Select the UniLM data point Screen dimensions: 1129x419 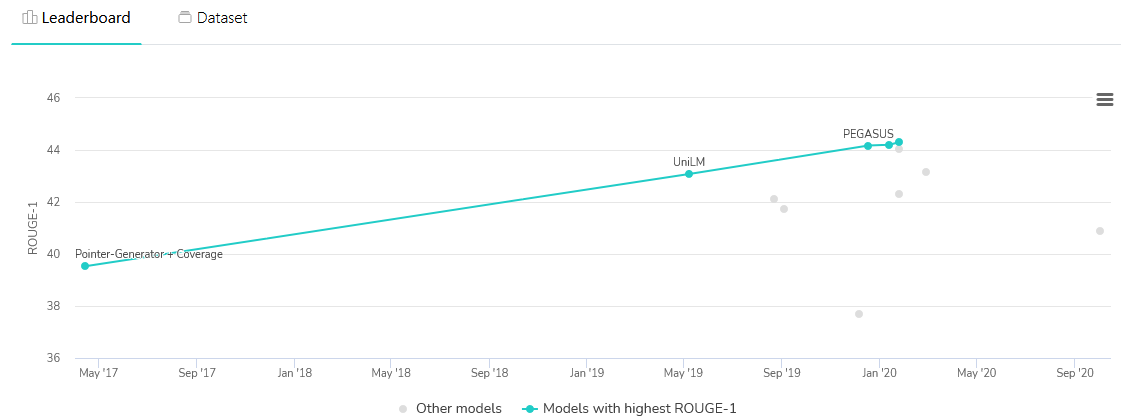pos(688,174)
